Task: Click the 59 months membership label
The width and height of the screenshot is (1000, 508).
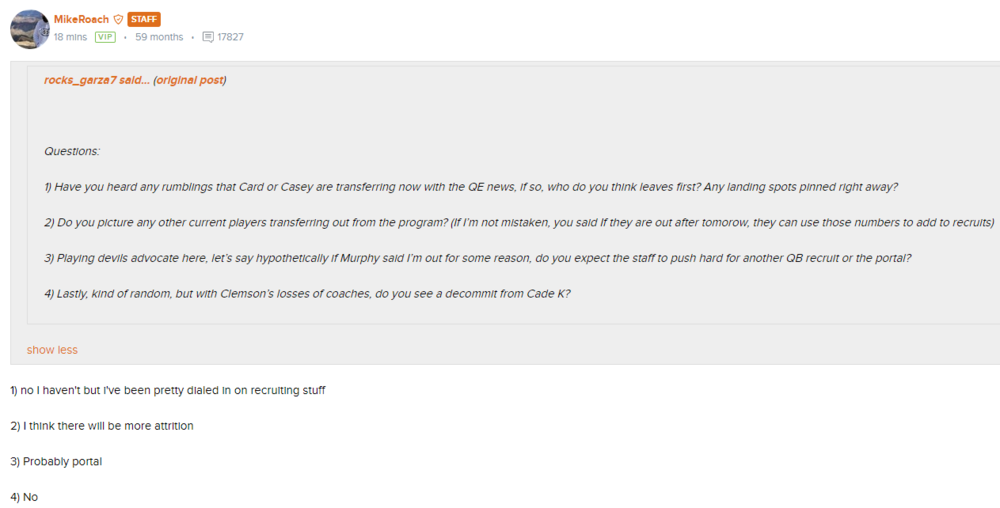Action: pyautogui.click(x=159, y=37)
